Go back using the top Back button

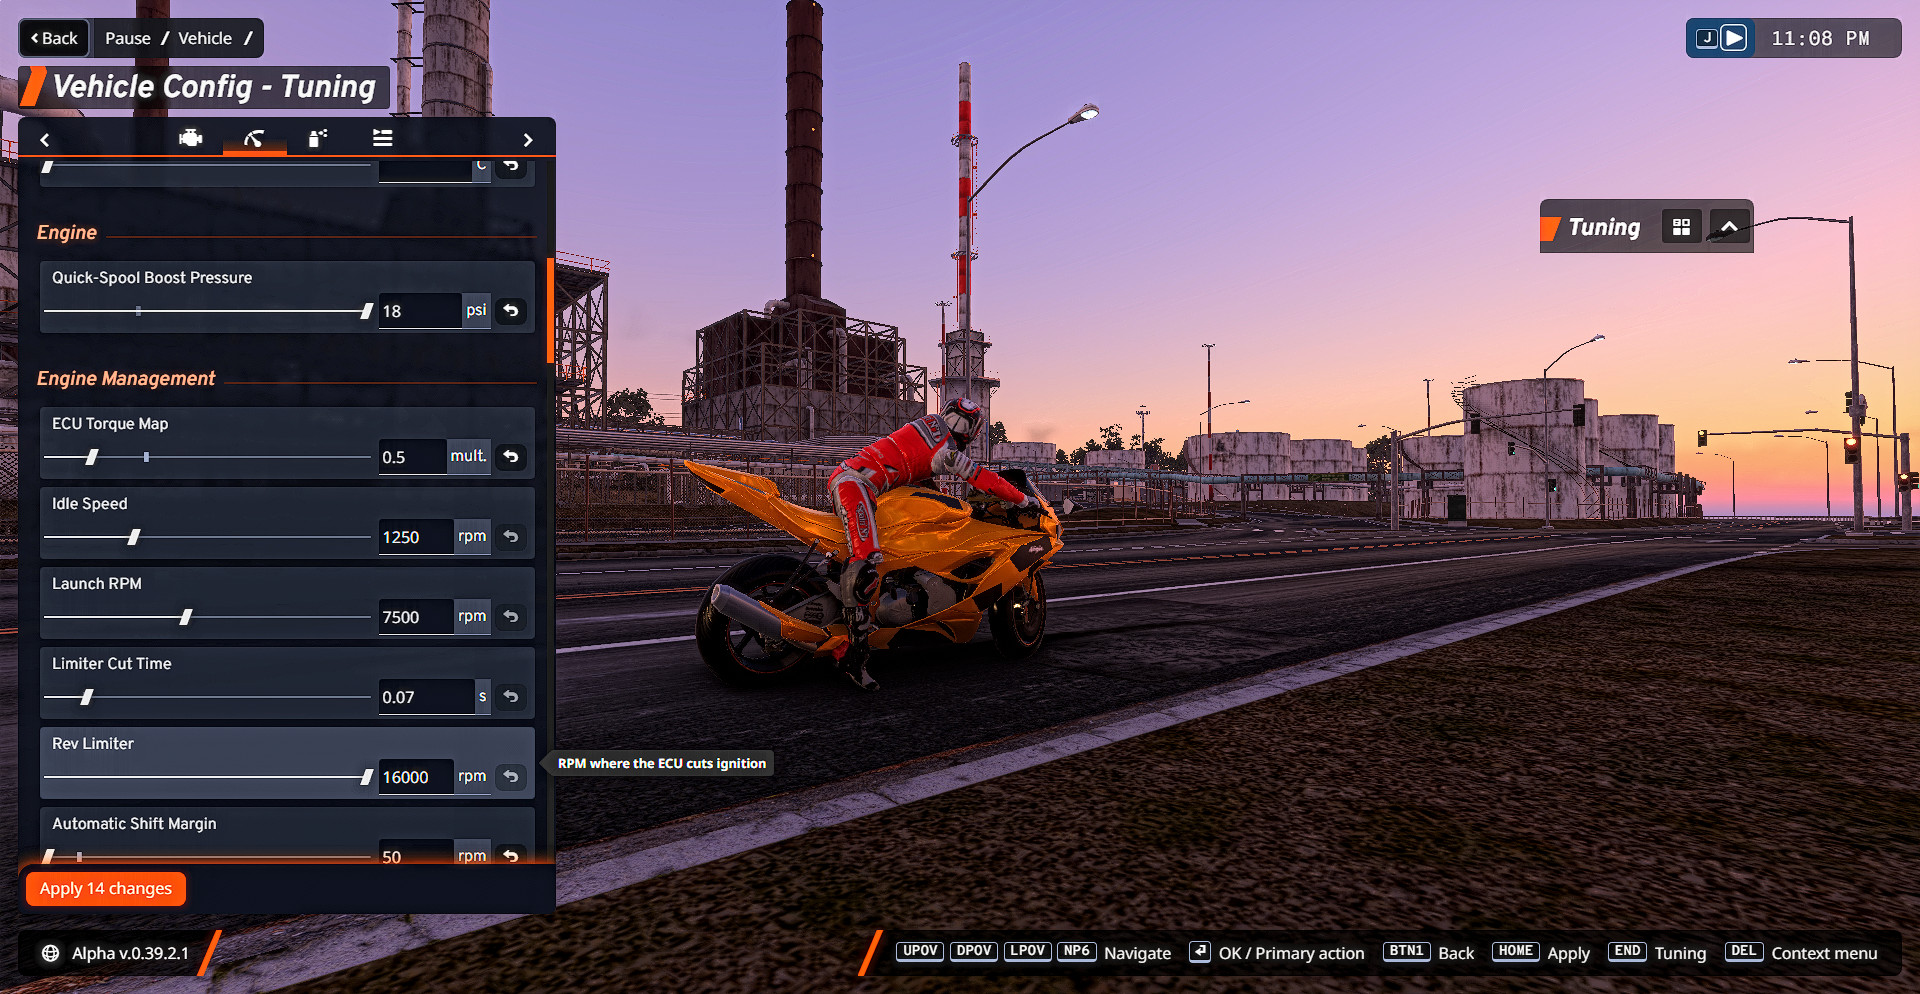(x=54, y=38)
